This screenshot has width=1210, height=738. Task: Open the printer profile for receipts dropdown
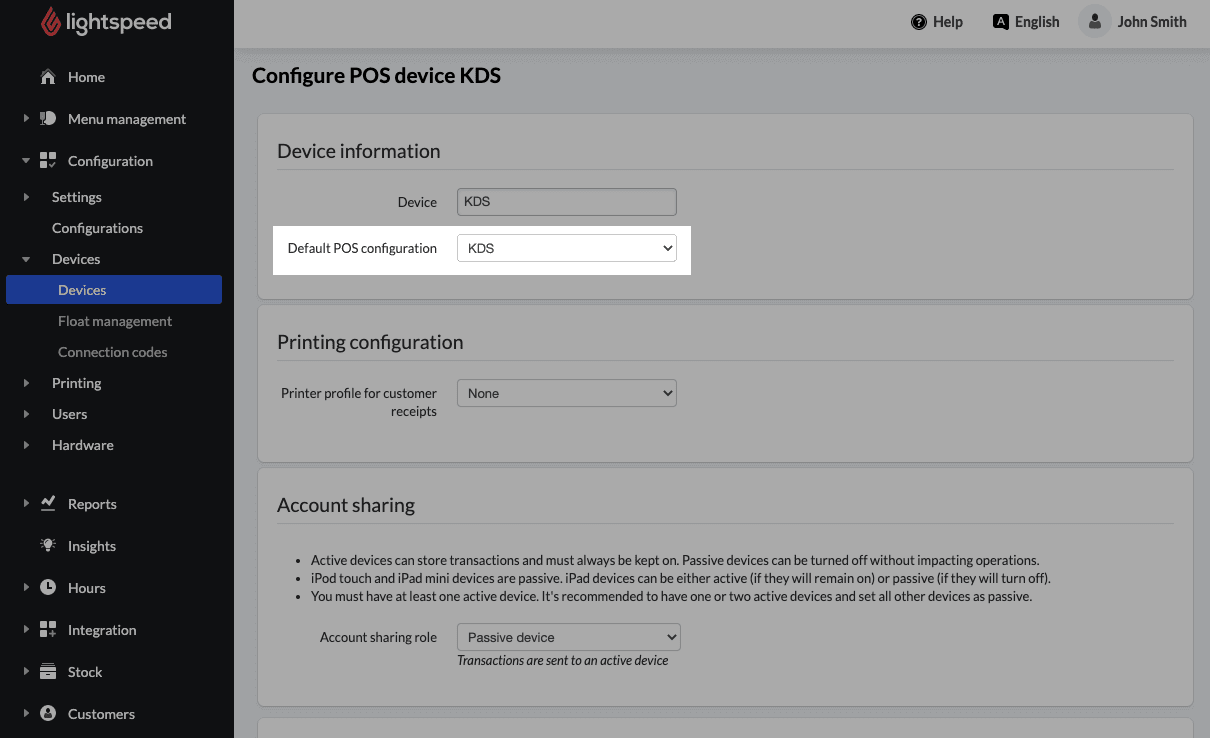[x=566, y=393]
